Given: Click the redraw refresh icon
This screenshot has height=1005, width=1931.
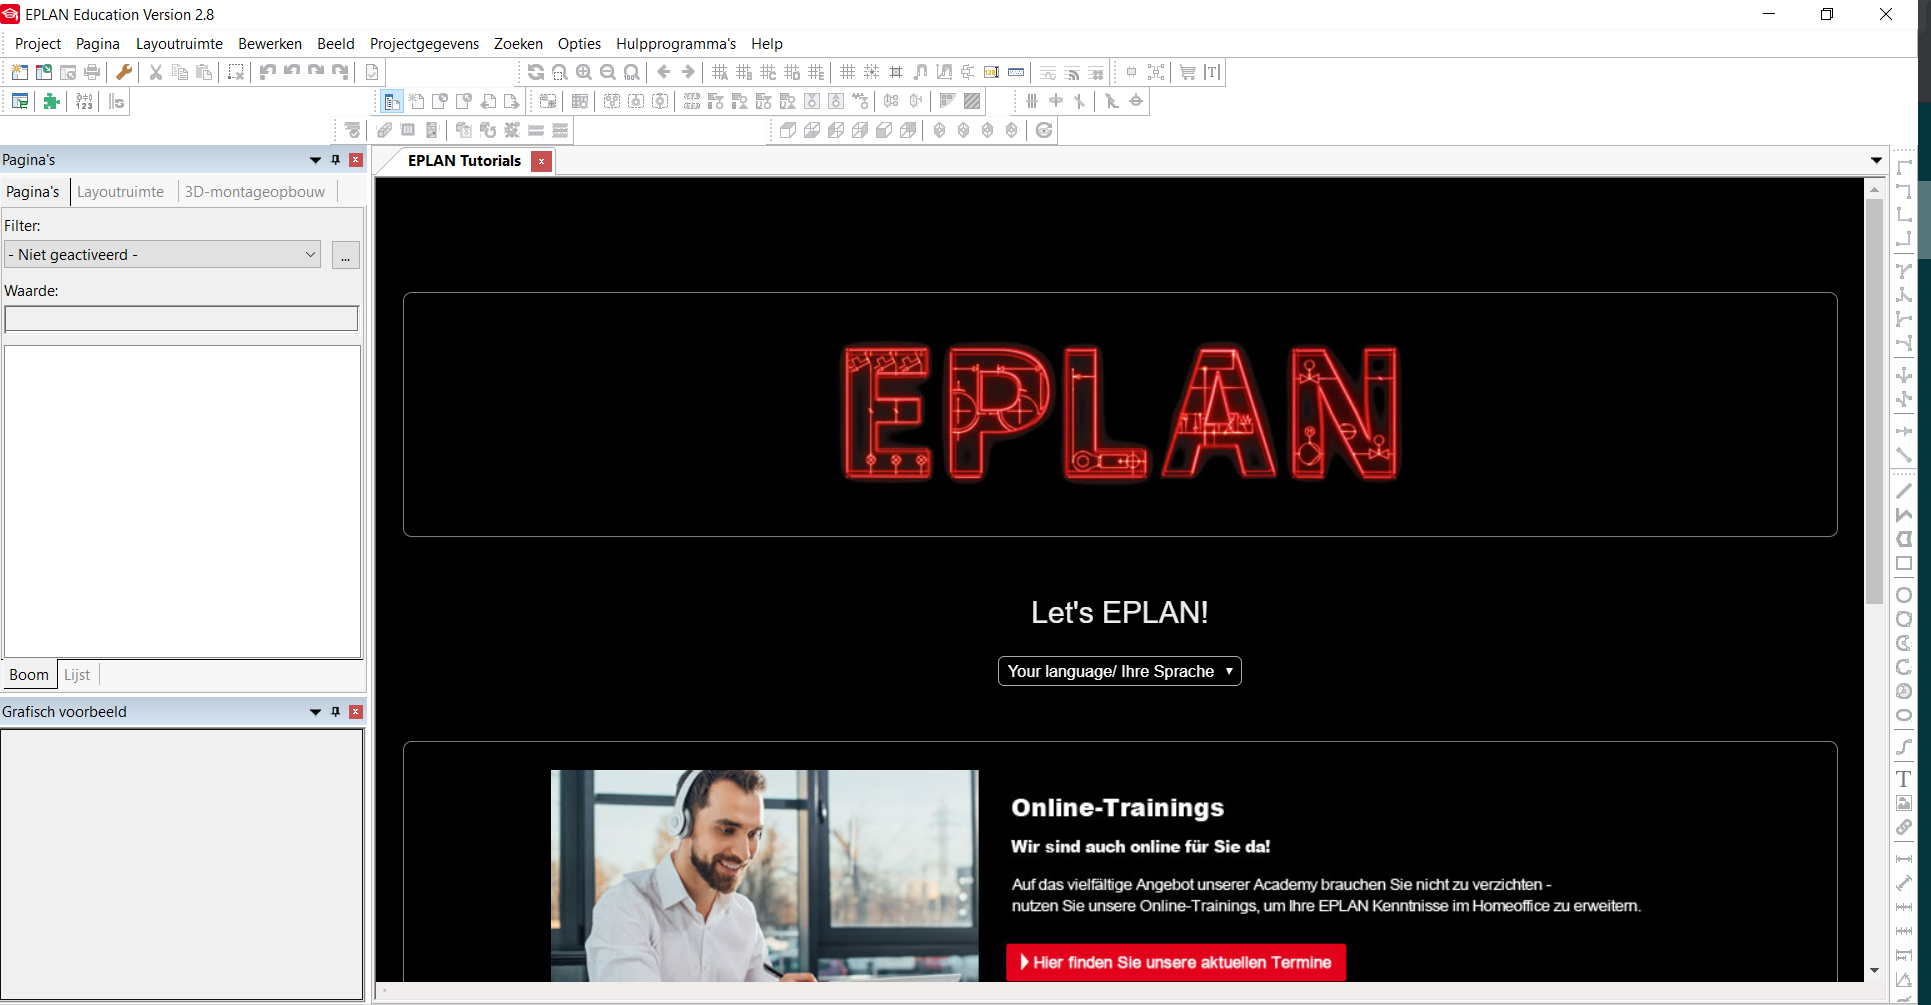Looking at the screenshot, I should [x=536, y=72].
